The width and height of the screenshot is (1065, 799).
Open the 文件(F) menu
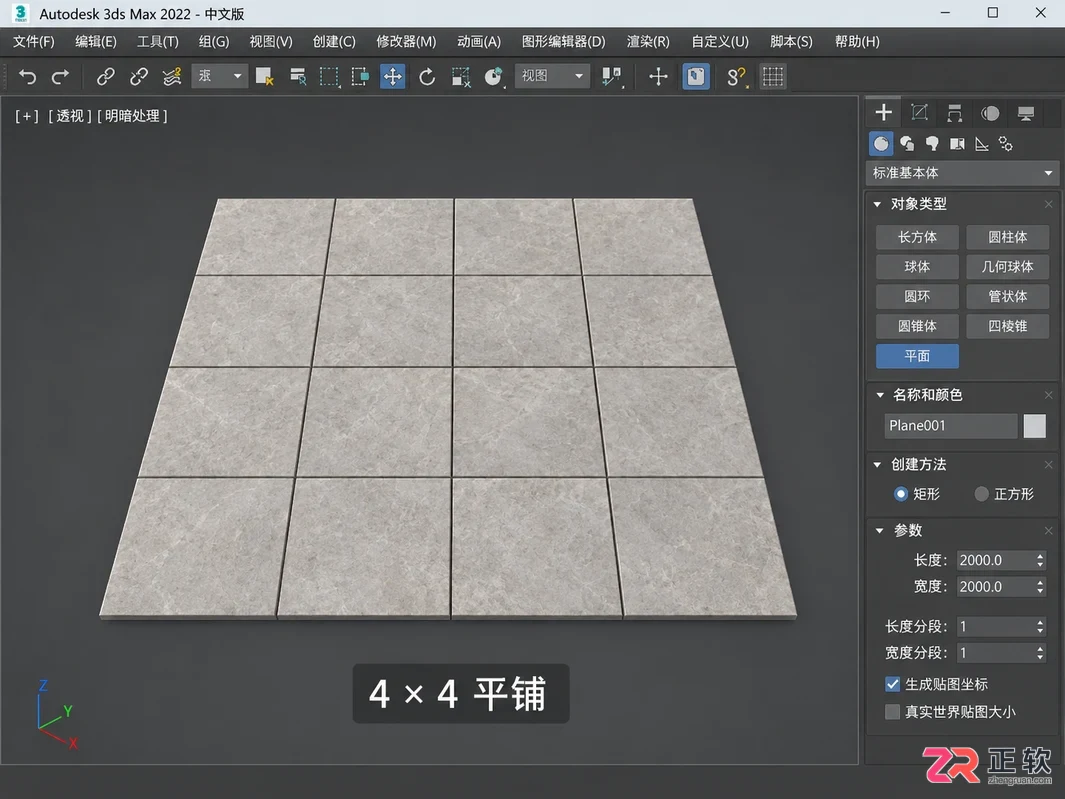pyautogui.click(x=34, y=41)
